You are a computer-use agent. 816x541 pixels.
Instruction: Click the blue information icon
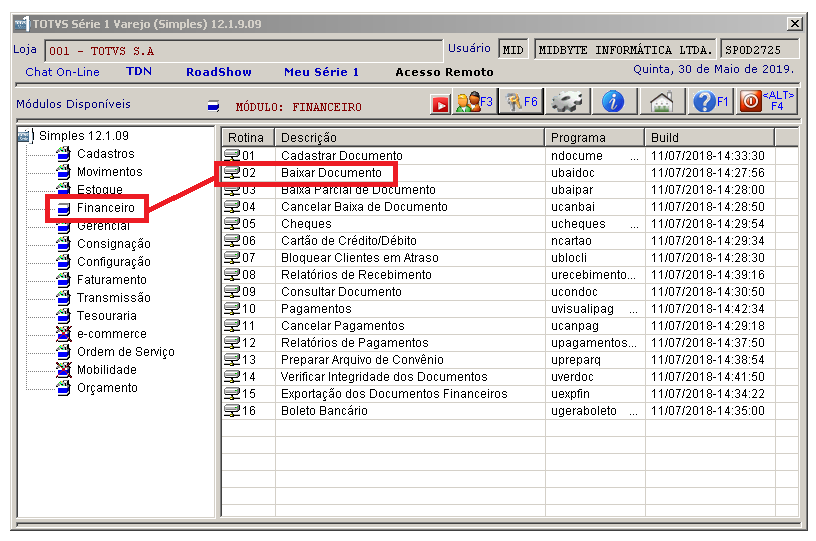point(613,101)
